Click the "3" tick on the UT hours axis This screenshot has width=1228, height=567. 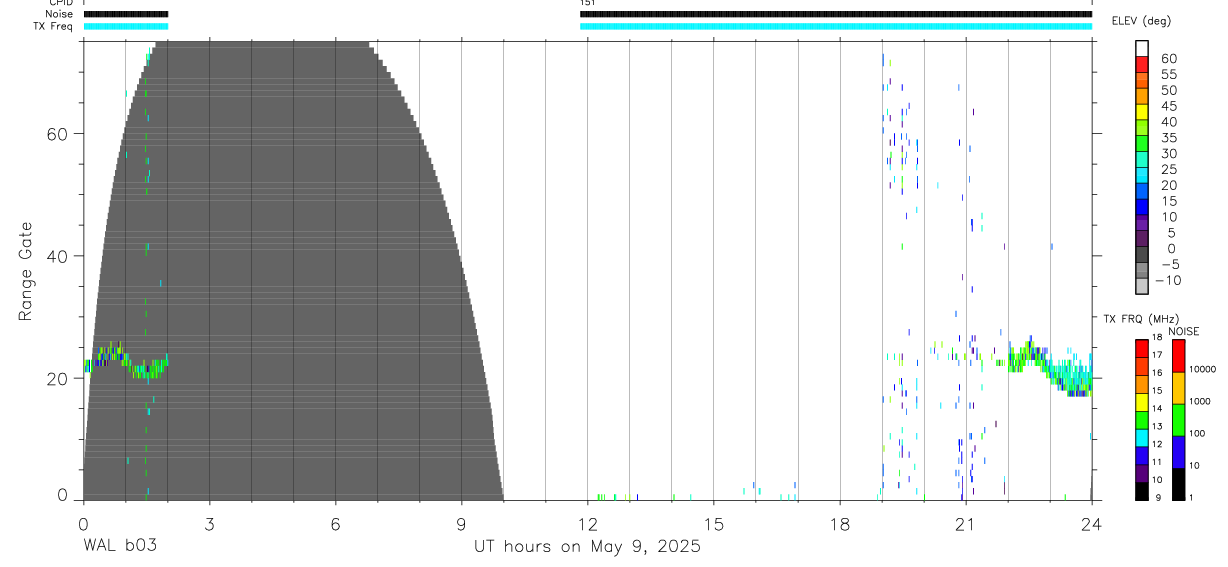pyautogui.click(x=209, y=523)
